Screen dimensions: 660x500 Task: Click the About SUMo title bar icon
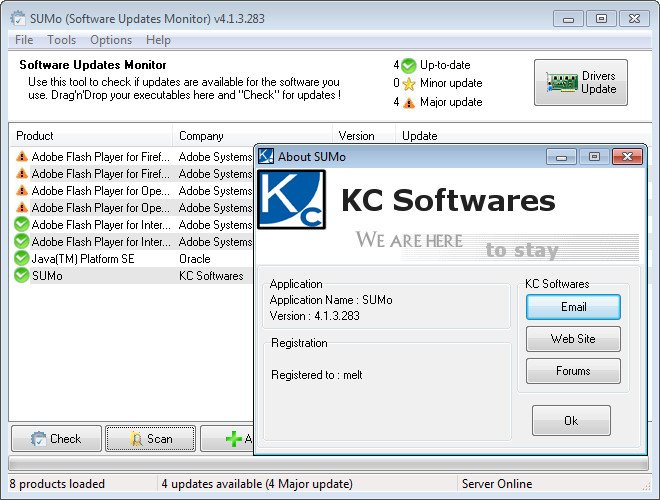coord(266,156)
